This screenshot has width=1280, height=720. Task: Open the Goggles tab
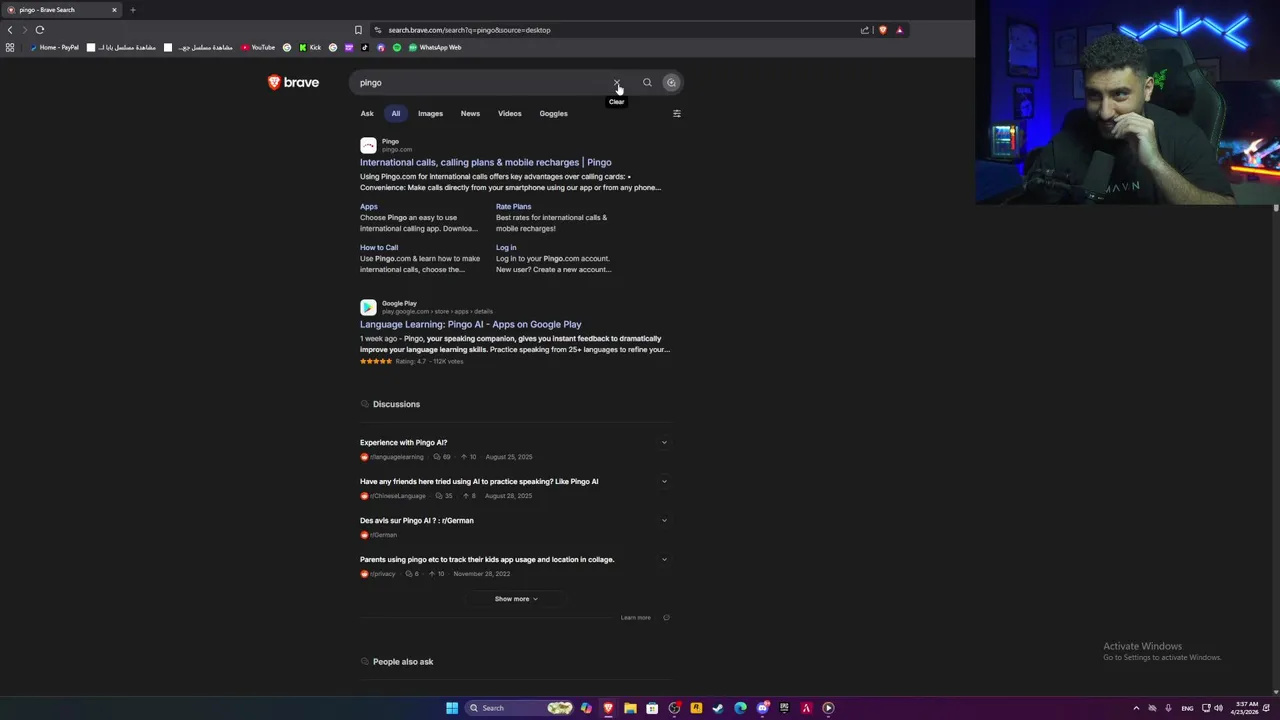(x=553, y=114)
